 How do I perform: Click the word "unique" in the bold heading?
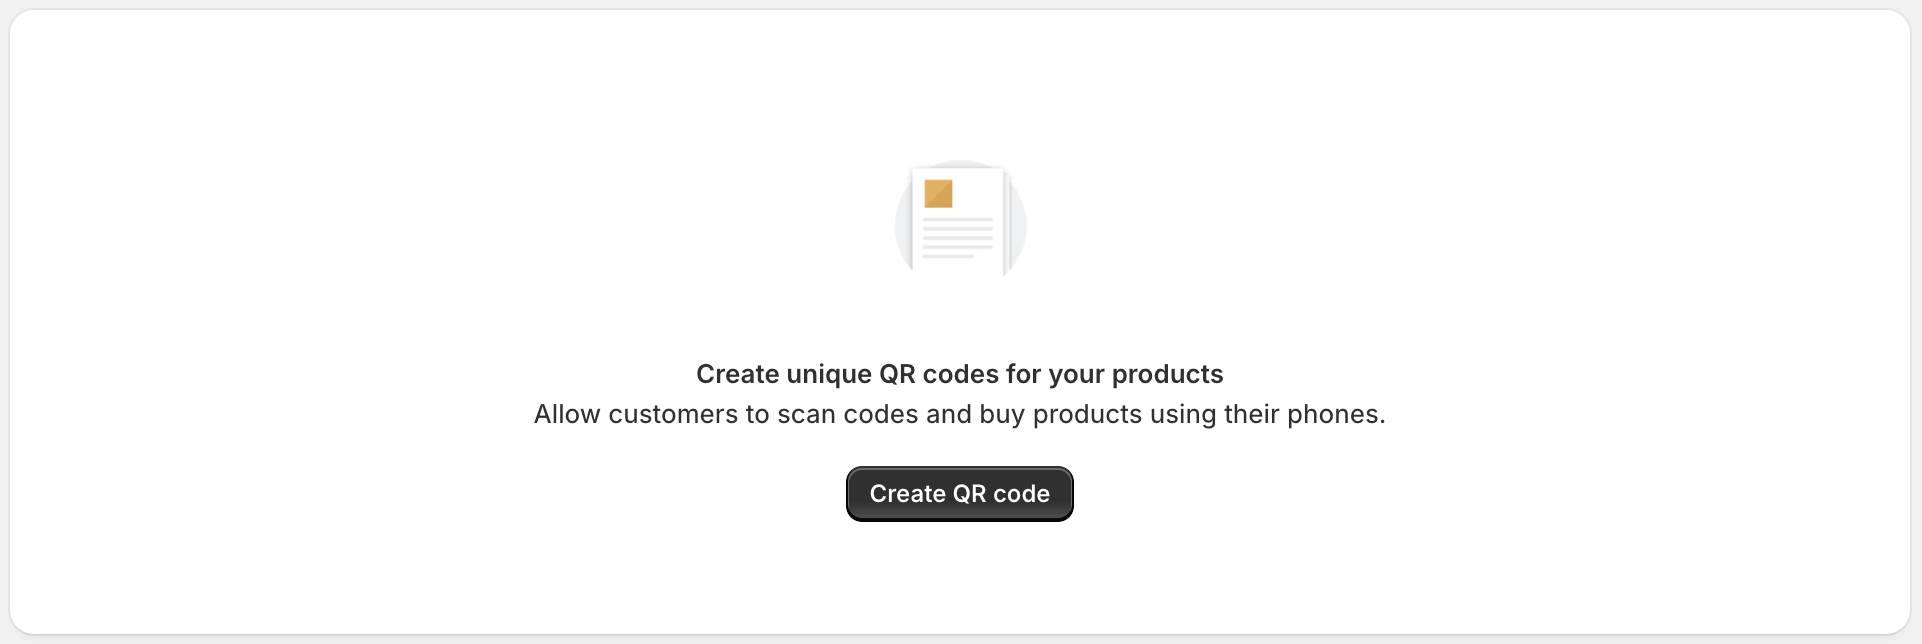828,374
